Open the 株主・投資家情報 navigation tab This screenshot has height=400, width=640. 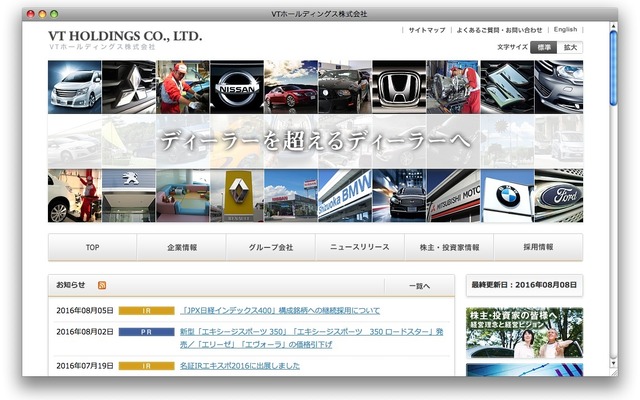pyautogui.click(x=449, y=247)
